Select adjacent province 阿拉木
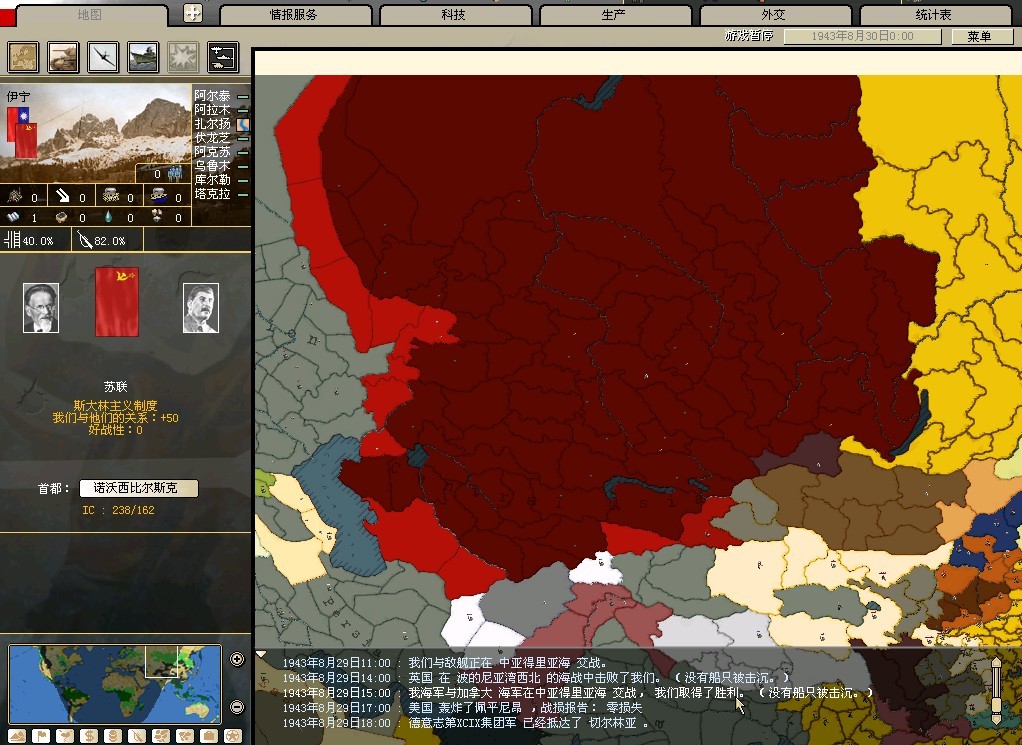 [x=212, y=110]
